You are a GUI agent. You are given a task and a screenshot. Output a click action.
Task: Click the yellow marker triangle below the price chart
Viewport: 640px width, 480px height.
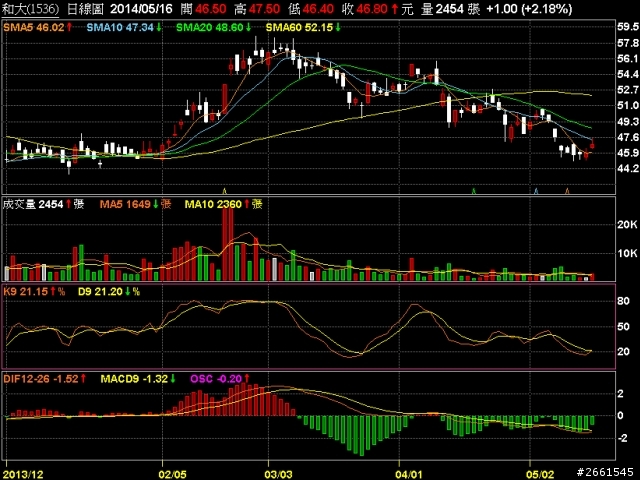coord(224,191)
